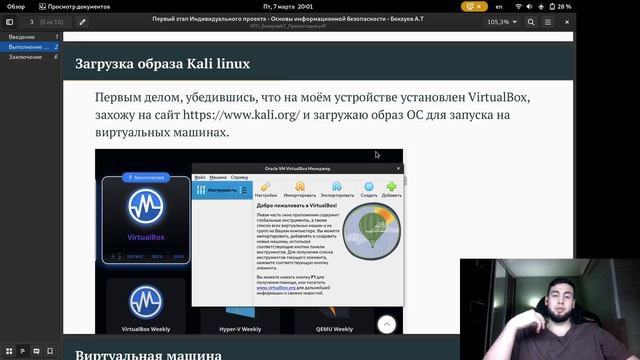The width and height of the screenshot is (640, 360).
Task: Click the VirtualBox Recommended card in slide
Action: pyautogui.click(x=146, y=220)
